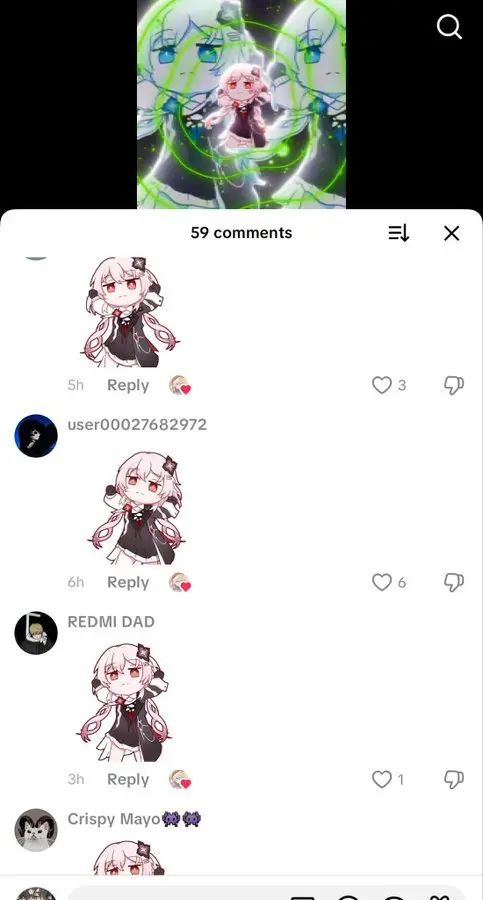Open Crispy Mayo's profile avatar
Image resolution: width=483 pixels, height=900 pixels.
tap(36, 830)
